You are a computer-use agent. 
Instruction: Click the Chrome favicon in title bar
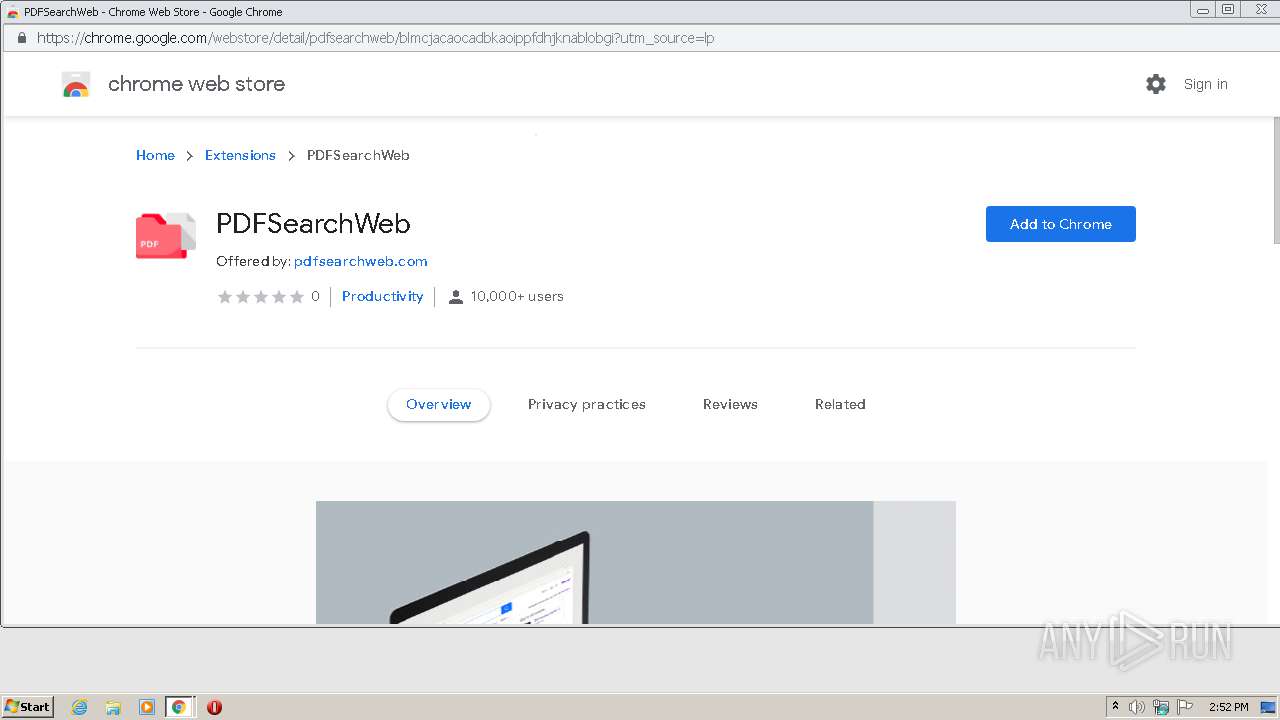13,12
